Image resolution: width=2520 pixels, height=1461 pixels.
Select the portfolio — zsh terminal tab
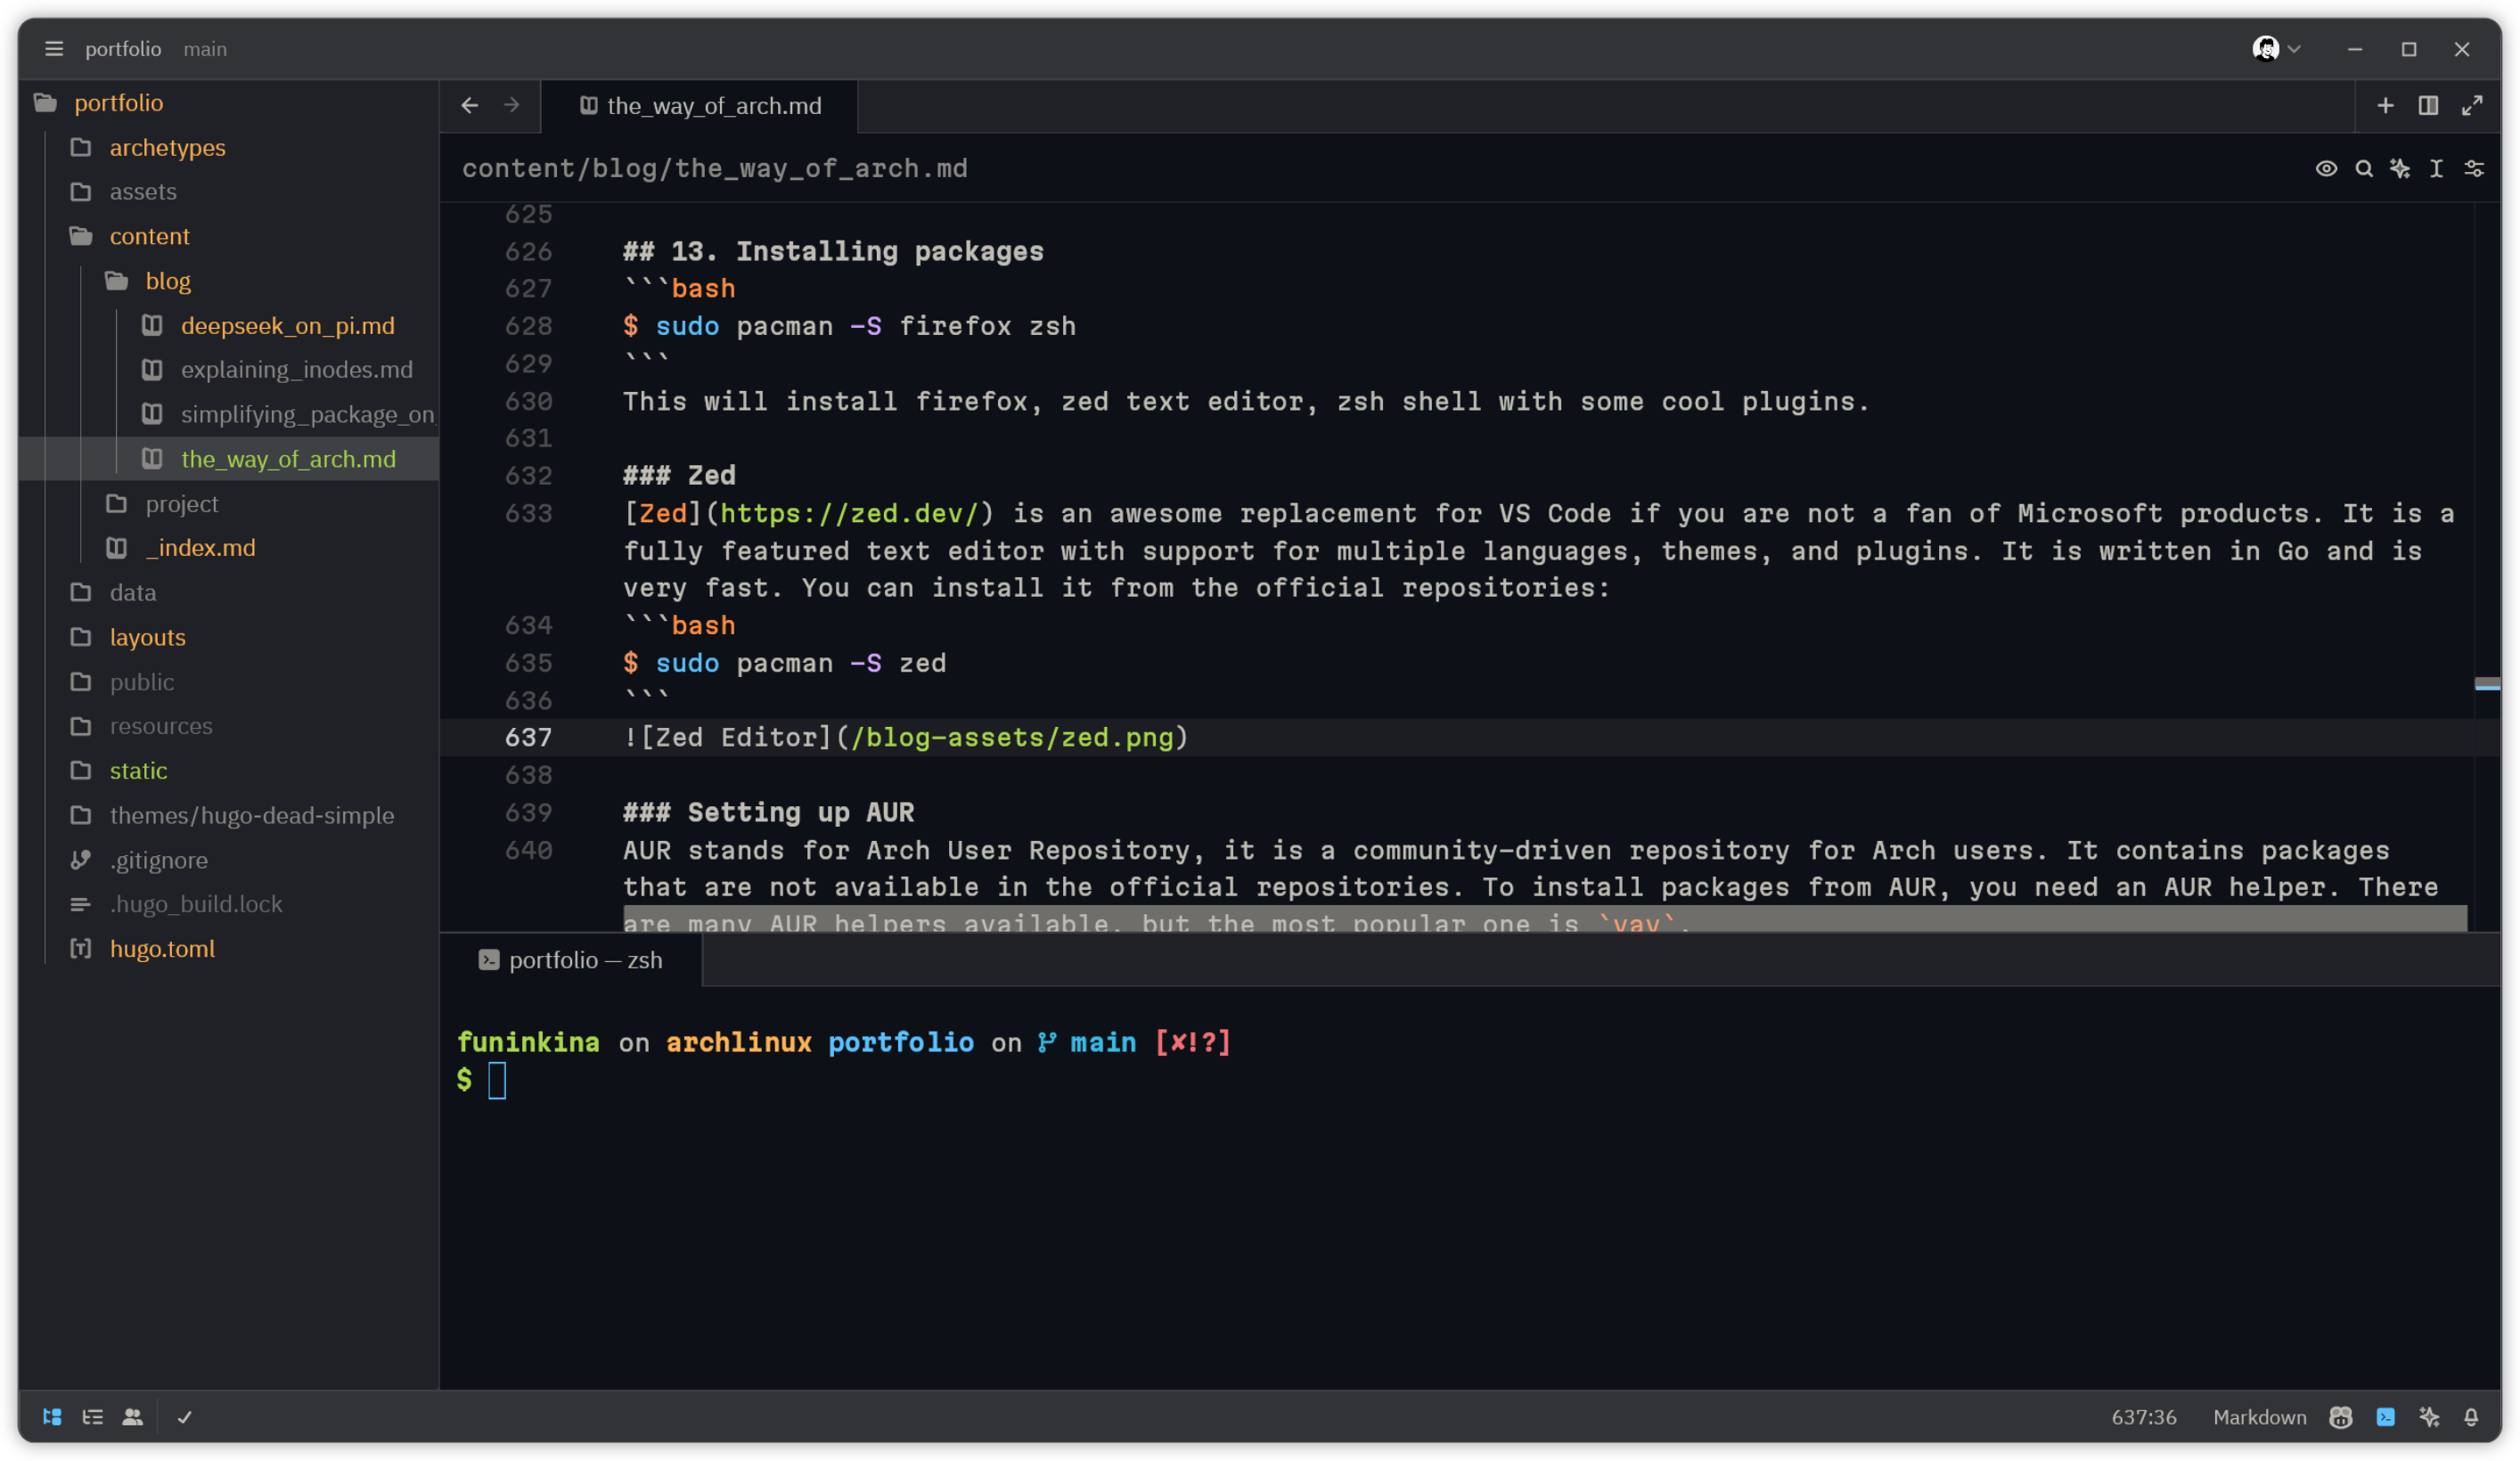pyautogui.click(x=584, y=960)
